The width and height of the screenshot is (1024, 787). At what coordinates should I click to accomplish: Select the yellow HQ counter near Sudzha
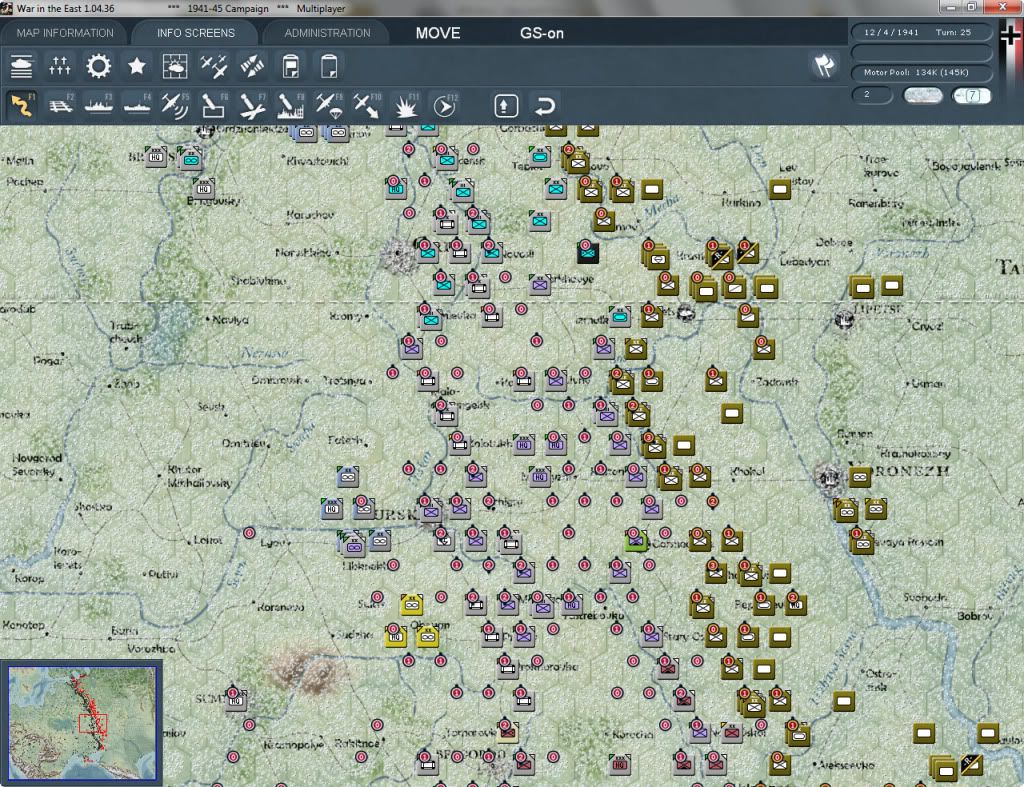396,636
